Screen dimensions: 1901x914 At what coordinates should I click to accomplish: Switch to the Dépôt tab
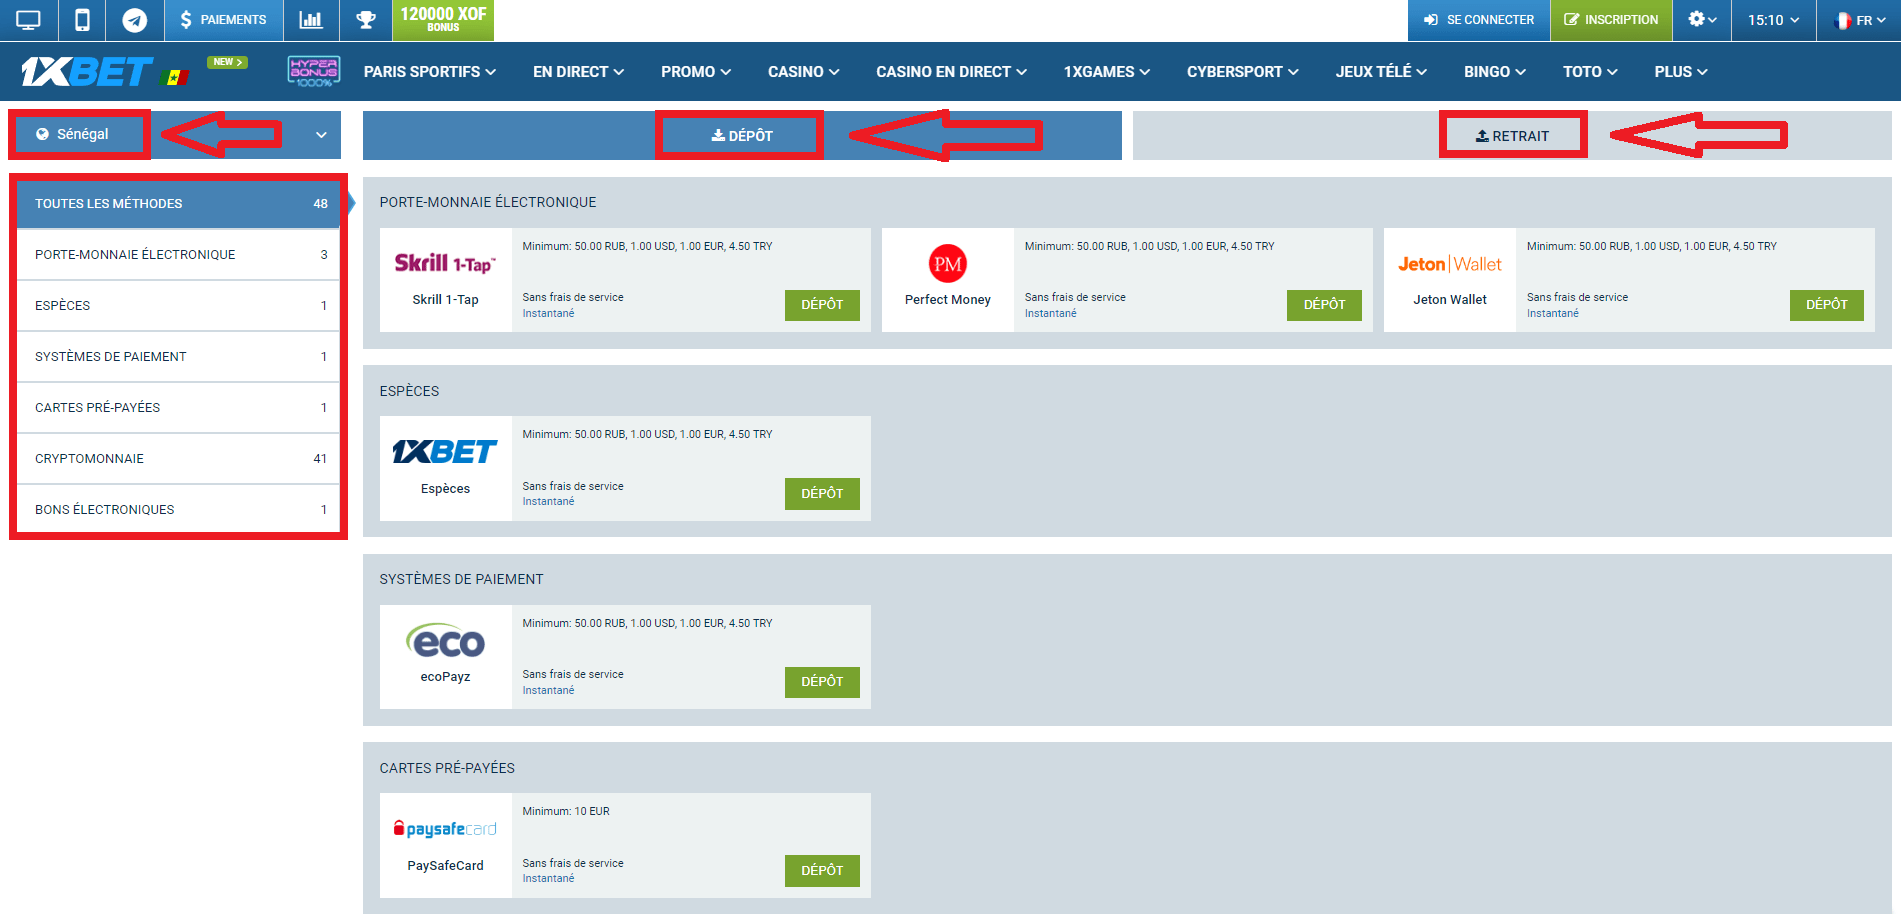tap(741, 136)
